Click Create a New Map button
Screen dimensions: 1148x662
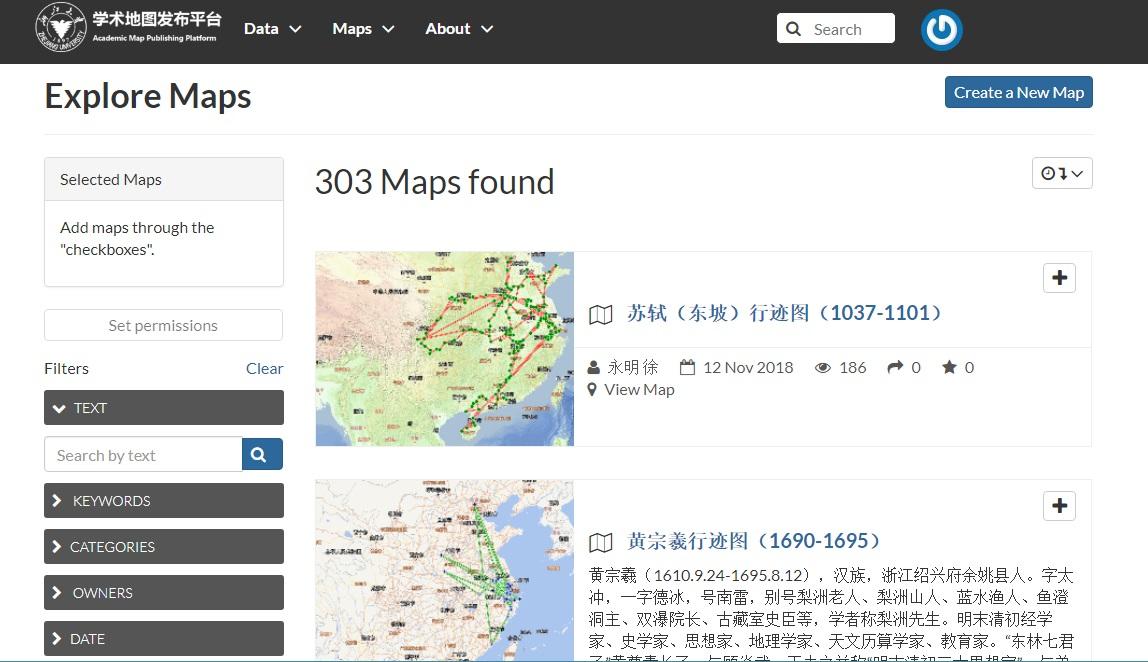(x=1018, y=92)
